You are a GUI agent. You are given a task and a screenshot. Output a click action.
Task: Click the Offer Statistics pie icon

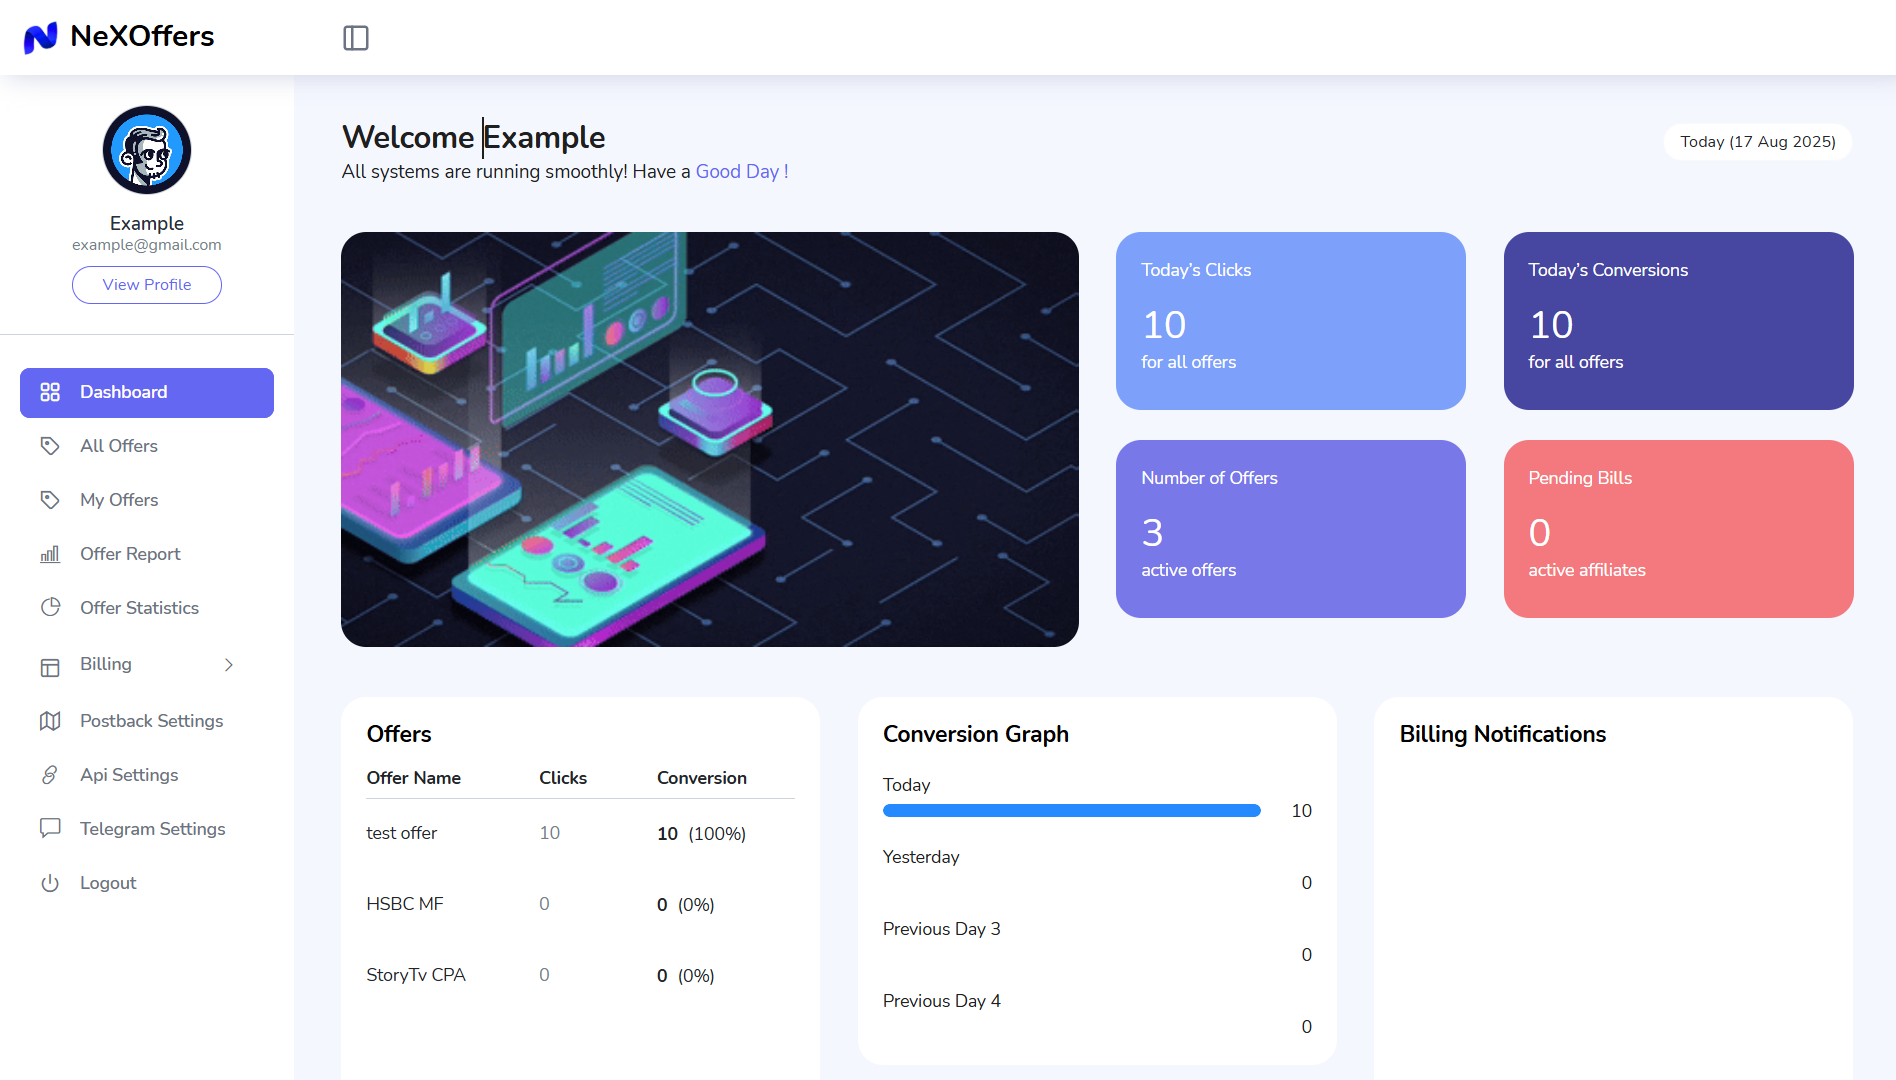(50, 608)
